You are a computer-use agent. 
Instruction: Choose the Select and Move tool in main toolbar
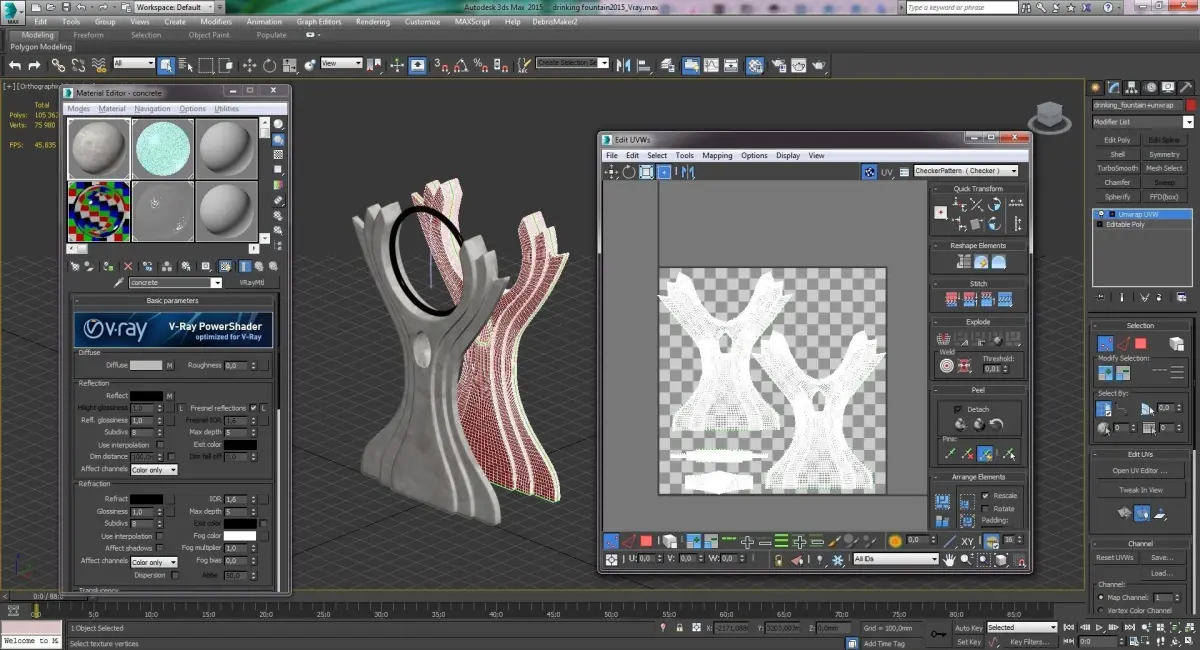[x=249, y=65]
